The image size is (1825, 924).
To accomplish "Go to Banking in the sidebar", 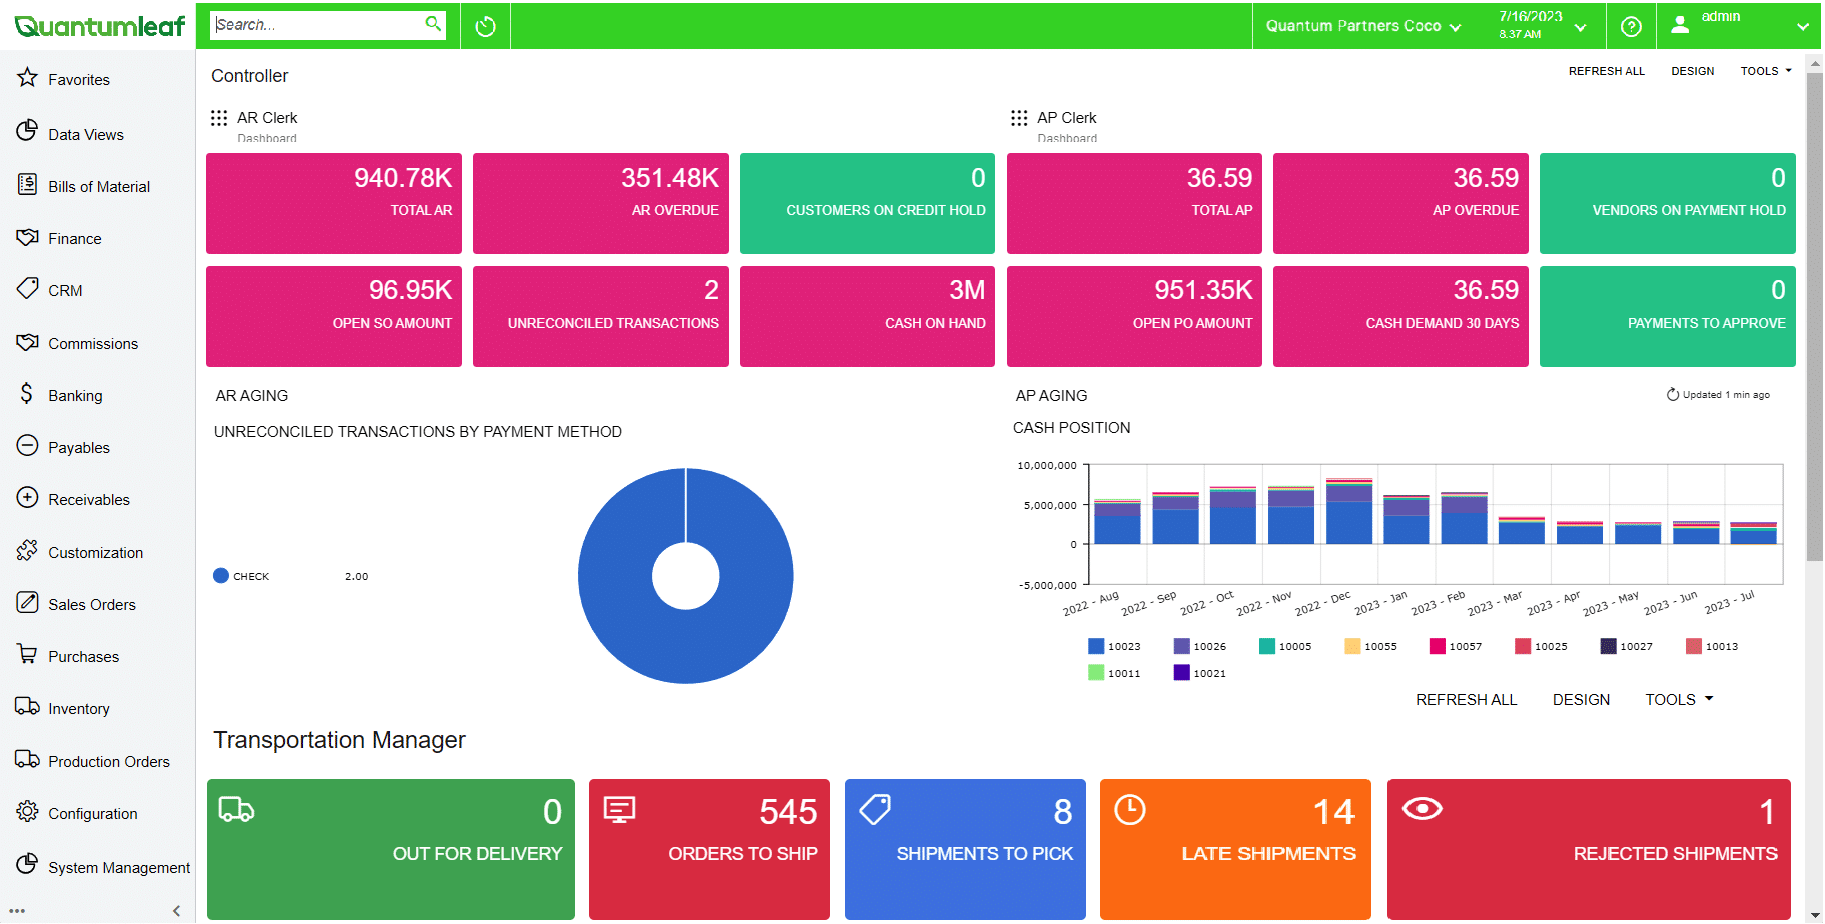I will tap(59, 395).
